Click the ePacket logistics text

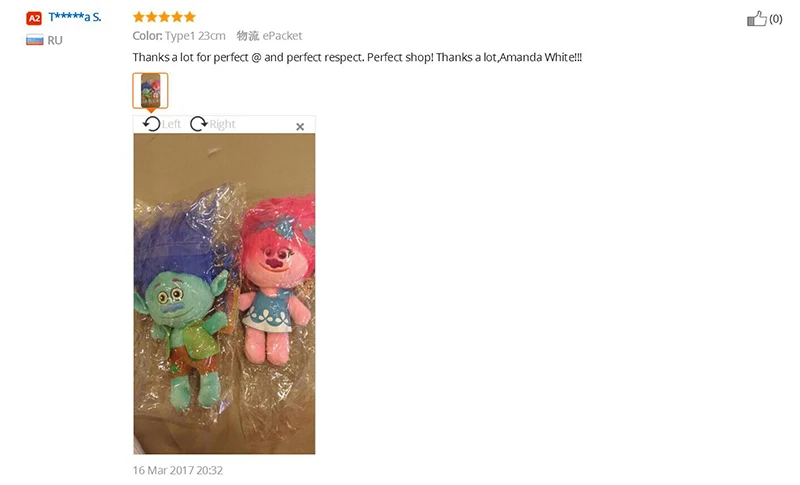coord(282,36)
